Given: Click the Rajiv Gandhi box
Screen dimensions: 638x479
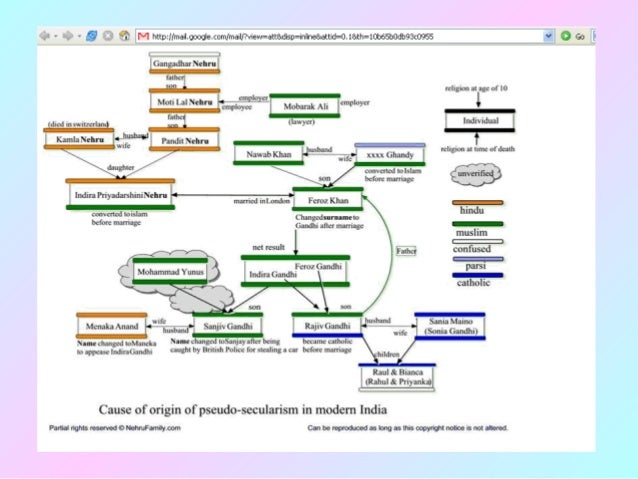Looking at the screenshot, I should point(327,325).
